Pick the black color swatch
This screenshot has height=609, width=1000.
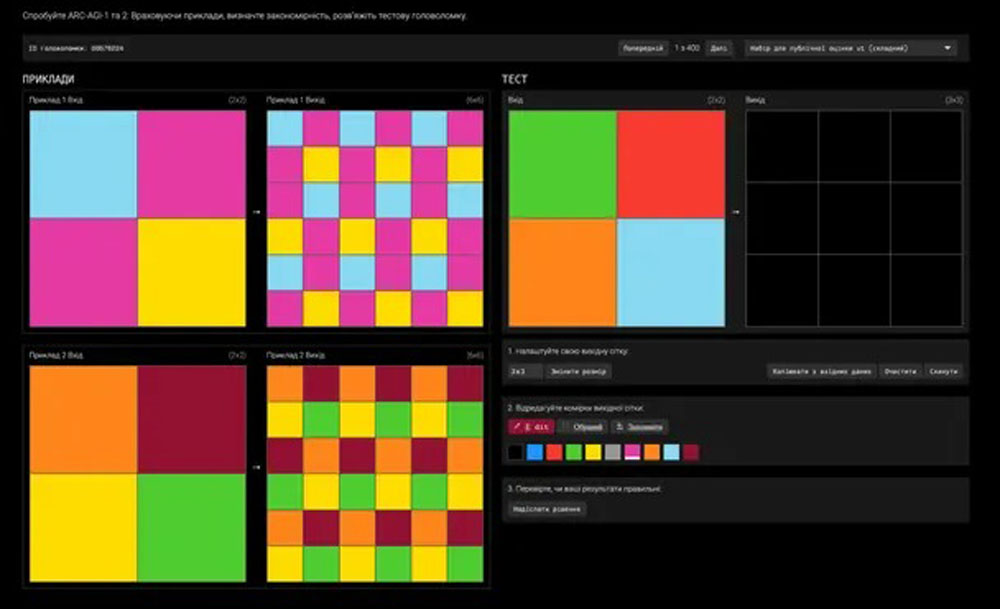515,453
